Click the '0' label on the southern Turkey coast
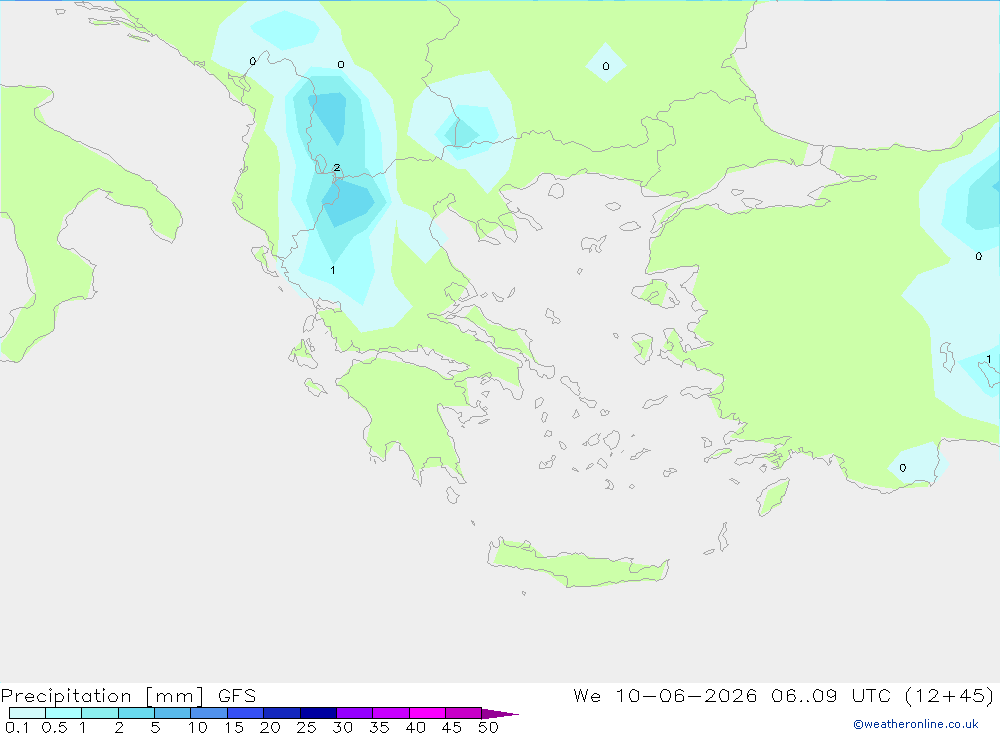 coord(902,468)
